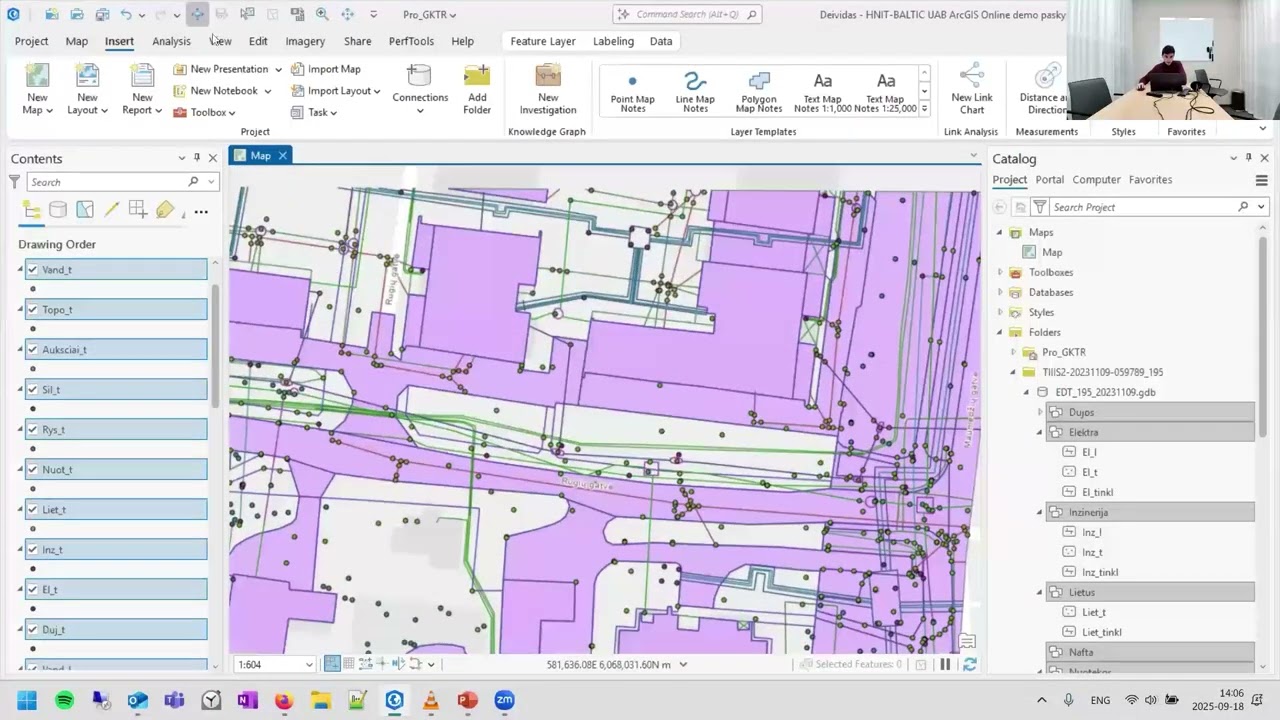Click the New Report icon
The image size is (1280, 720).
coord(142,77)
